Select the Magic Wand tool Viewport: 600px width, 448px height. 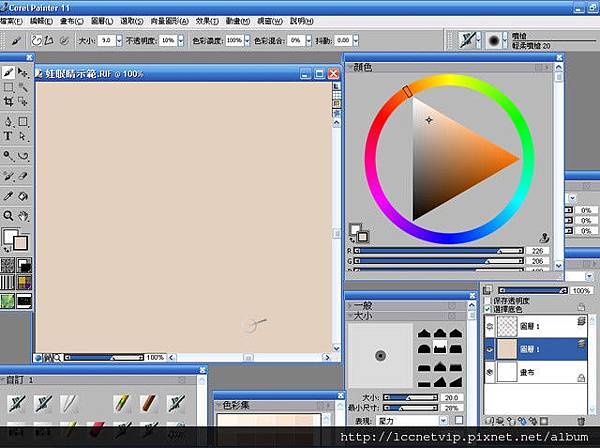pyautogui.click(x=23, y=87)
